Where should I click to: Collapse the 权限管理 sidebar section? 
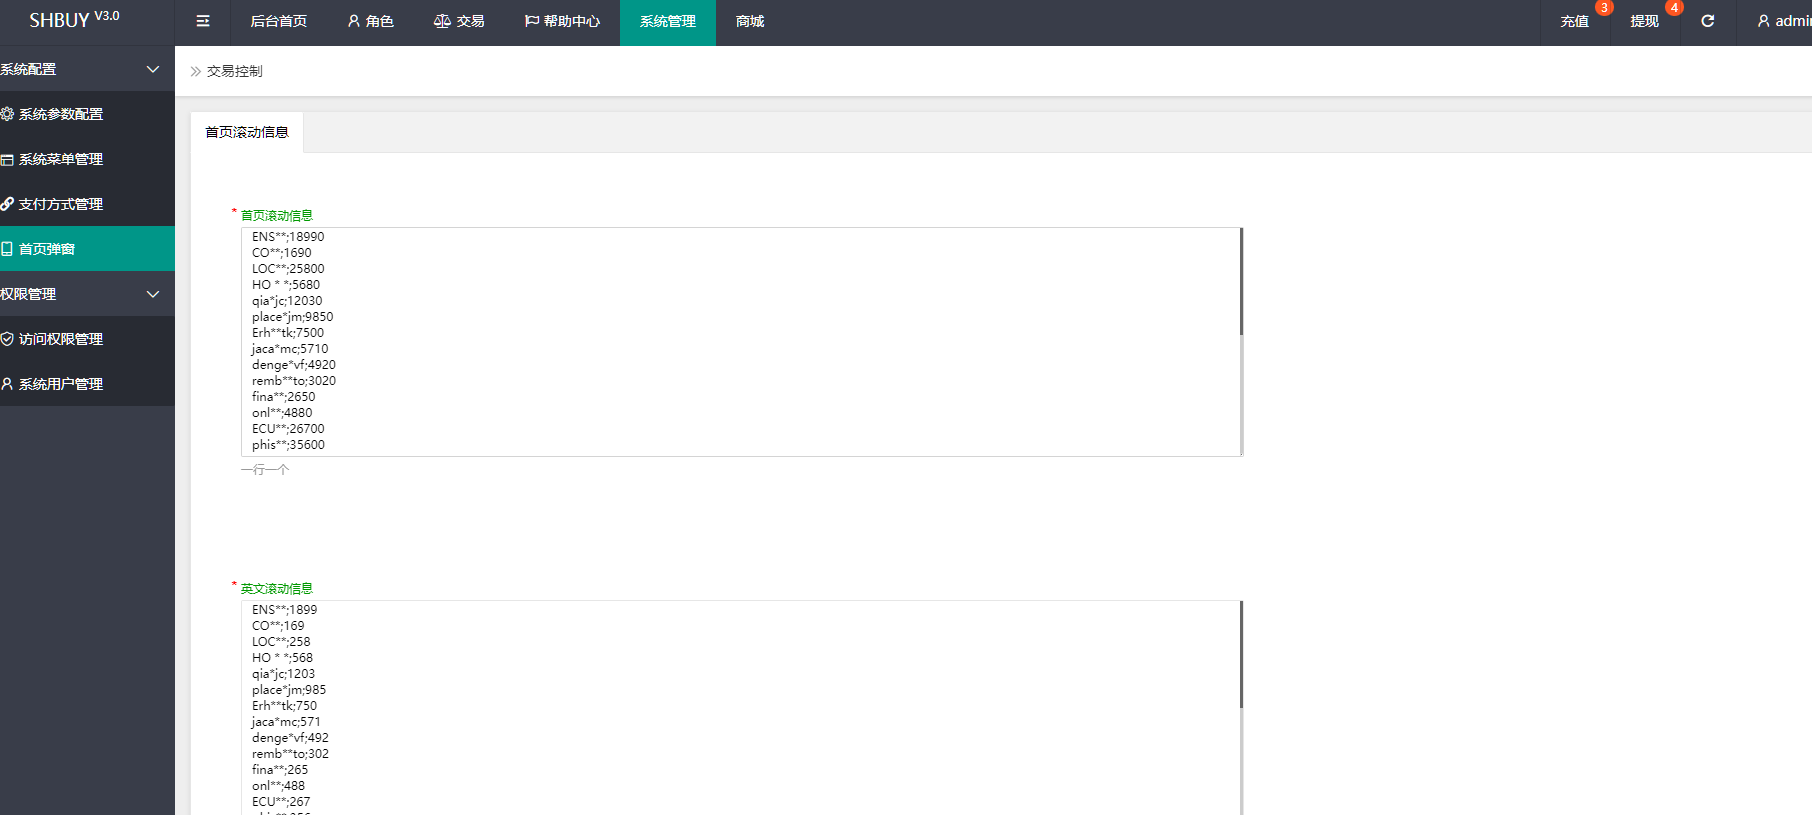coord(152,294)
